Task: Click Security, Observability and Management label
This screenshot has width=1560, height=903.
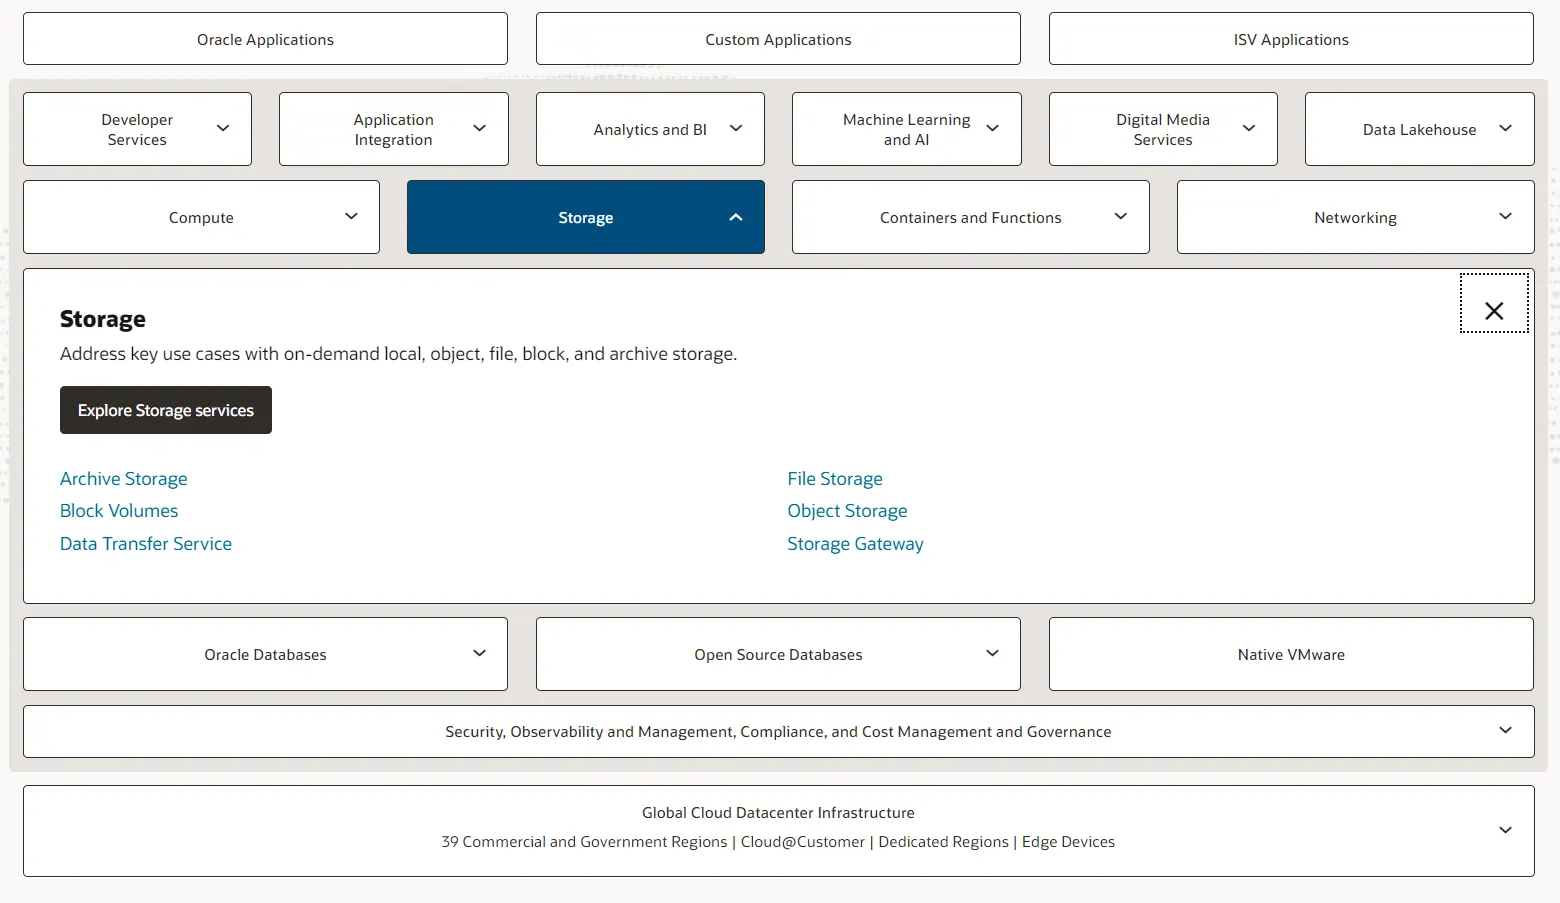Action: pyautogui.click(x=778, y=732)
